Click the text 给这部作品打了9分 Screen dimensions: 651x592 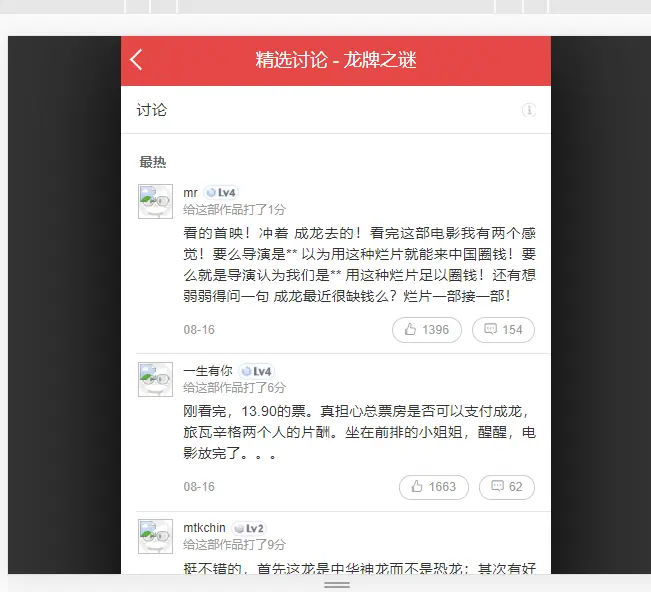point(235,545)
